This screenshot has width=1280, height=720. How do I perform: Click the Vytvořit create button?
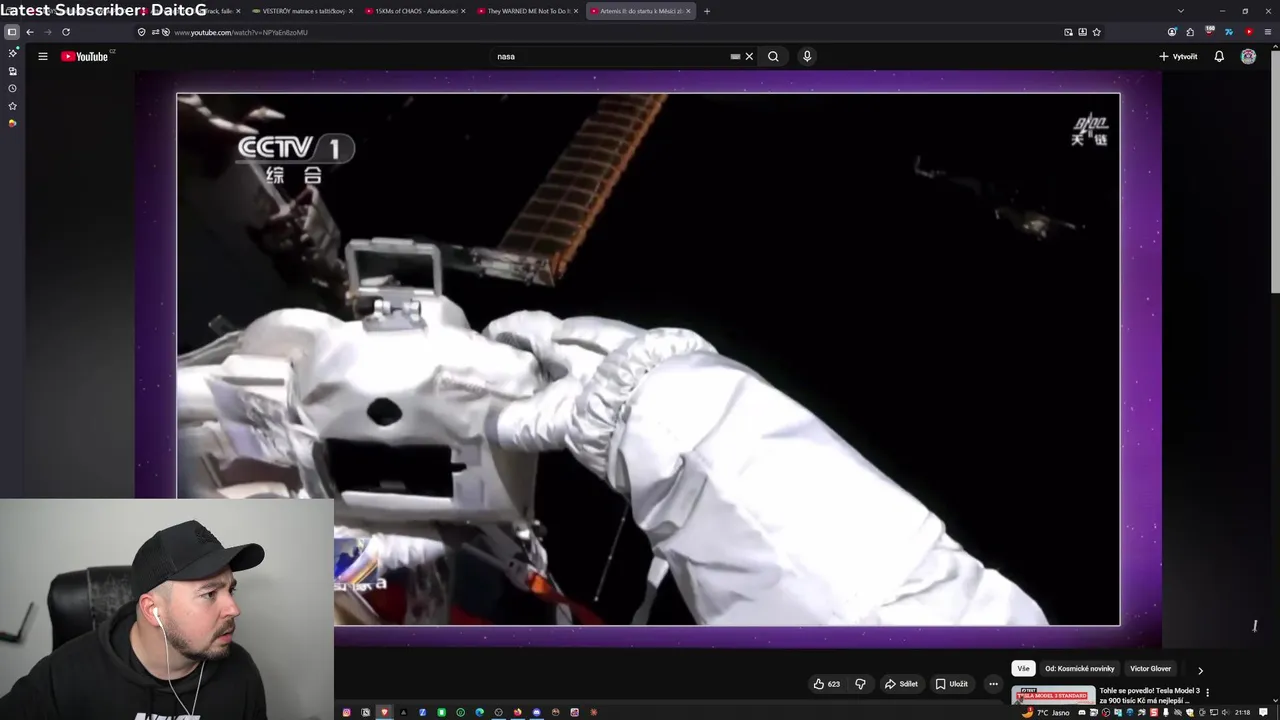pyautogui.click(x=1178, y=56)
